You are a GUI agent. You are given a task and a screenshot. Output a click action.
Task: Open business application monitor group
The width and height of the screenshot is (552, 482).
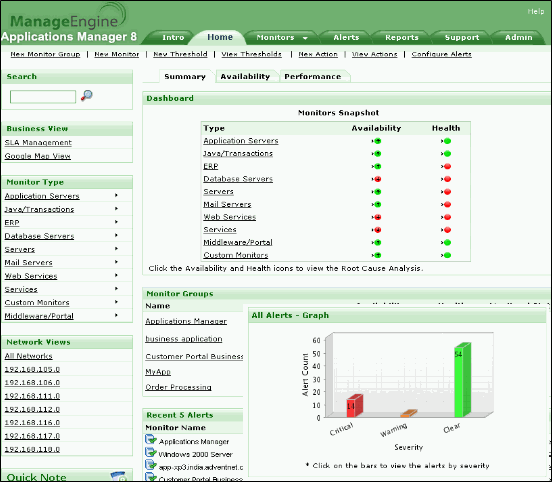pos(184,339)
